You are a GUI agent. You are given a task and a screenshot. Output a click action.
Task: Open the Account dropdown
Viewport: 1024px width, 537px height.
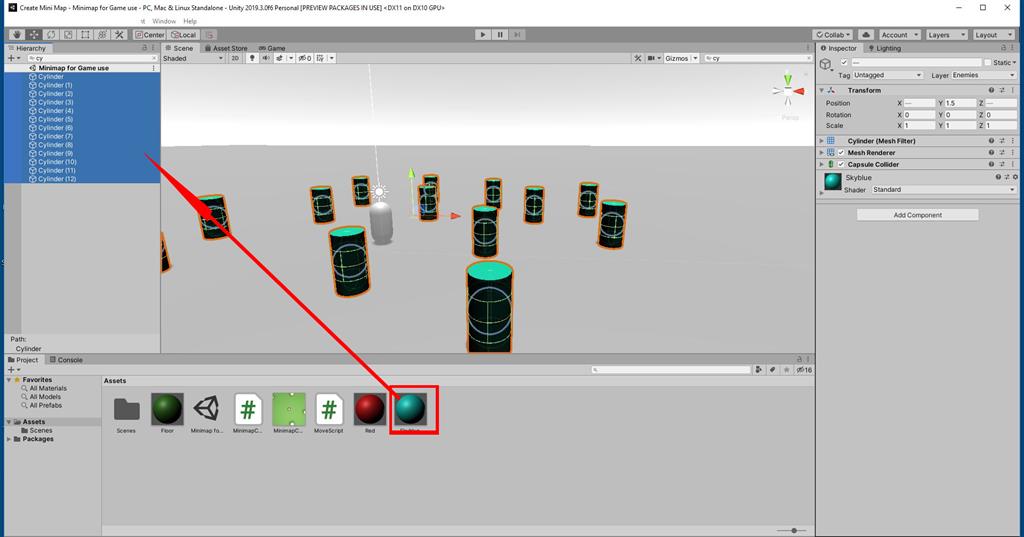(x=899, y=35)
